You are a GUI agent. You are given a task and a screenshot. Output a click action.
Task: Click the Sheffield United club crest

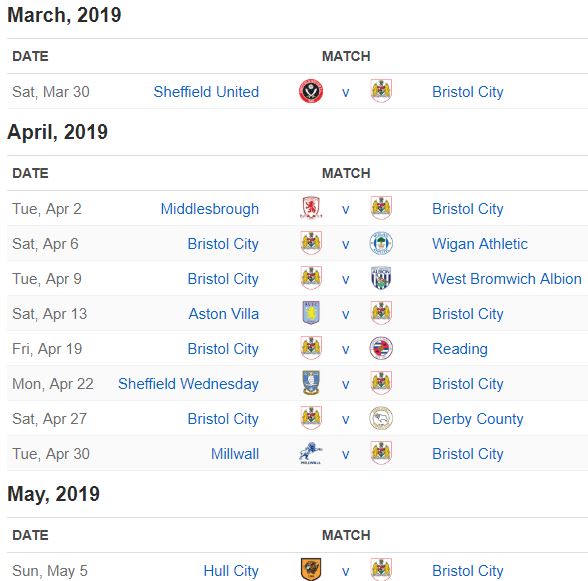[x=311, y=91]
